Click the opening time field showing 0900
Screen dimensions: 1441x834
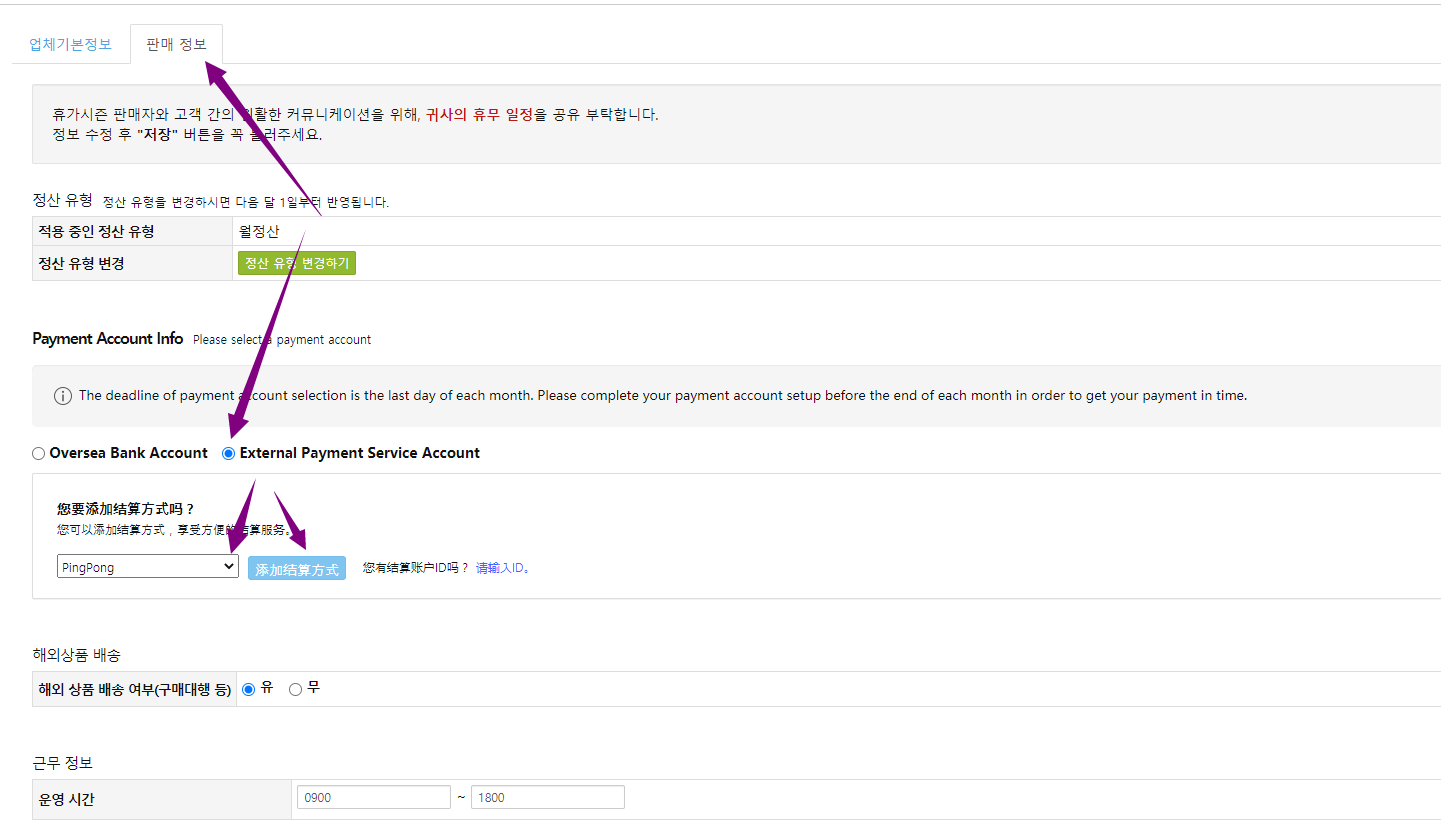pyautogui.click(x=374, y=797)
